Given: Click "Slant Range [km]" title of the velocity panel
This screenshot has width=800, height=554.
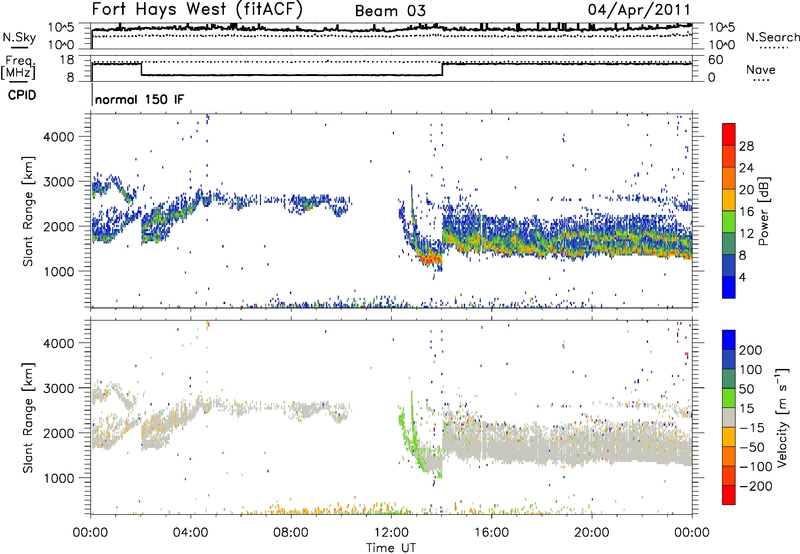Looking at the screenshot, I should point(28,418).
